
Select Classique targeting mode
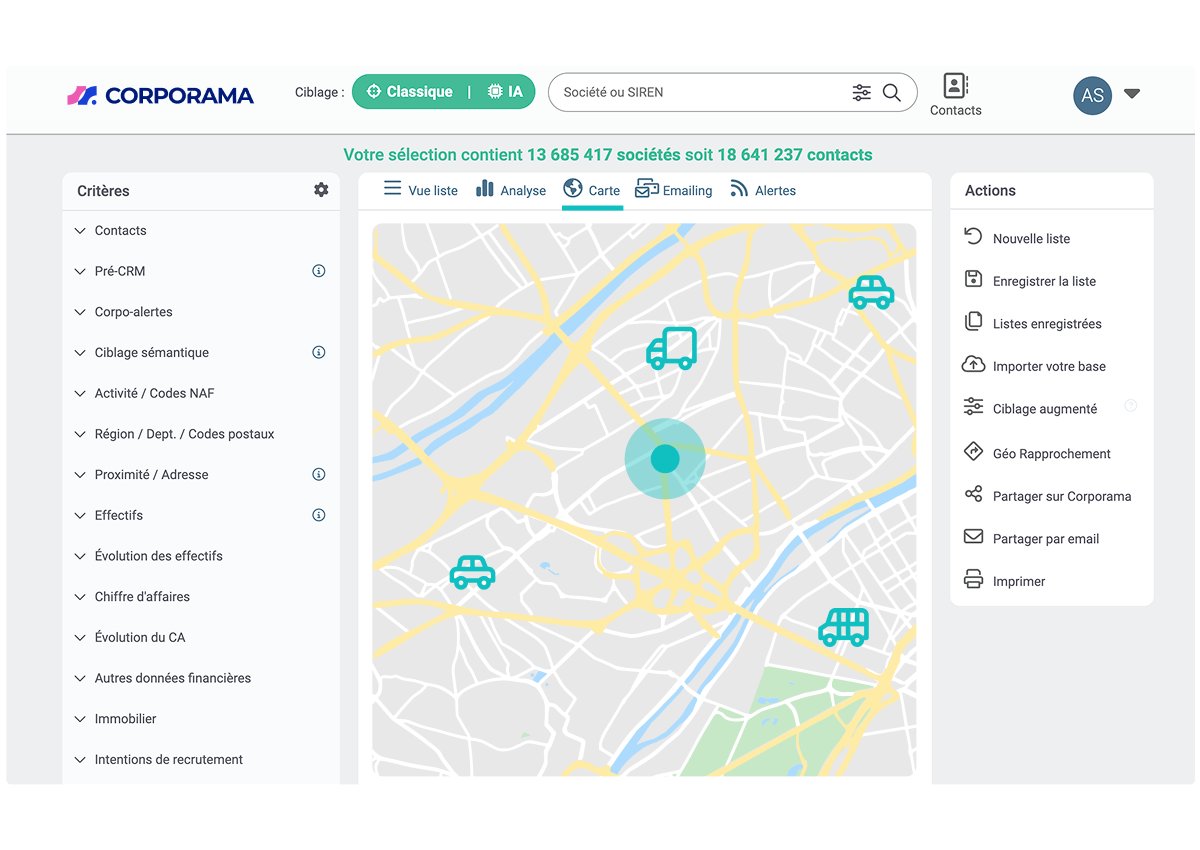pos(410,92)
